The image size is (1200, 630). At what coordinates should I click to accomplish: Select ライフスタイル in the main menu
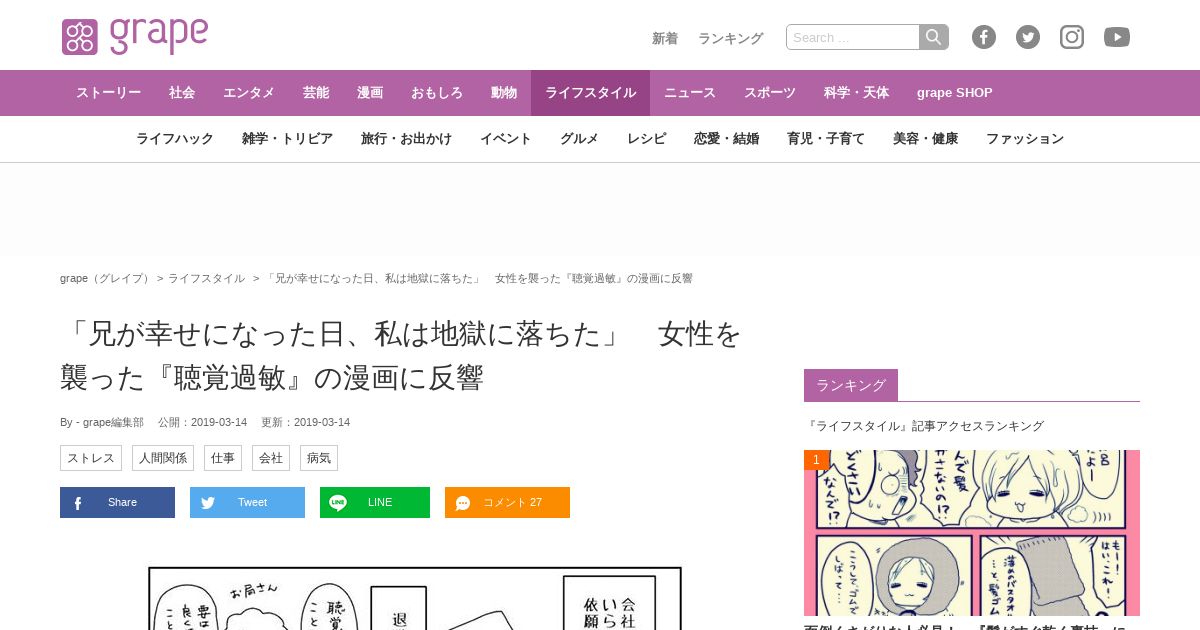[x=590, y=93]
